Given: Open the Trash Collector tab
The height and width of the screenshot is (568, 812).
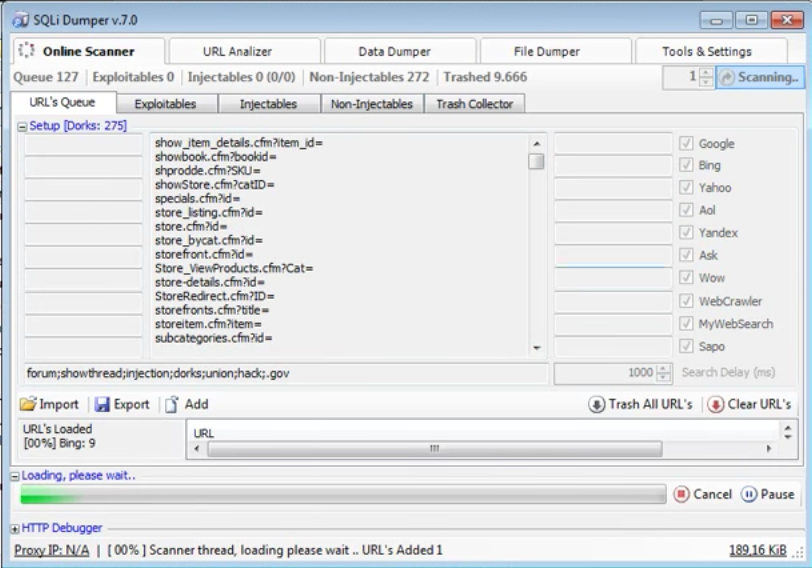Looking at the screenshot, I should tap(474, 104).
